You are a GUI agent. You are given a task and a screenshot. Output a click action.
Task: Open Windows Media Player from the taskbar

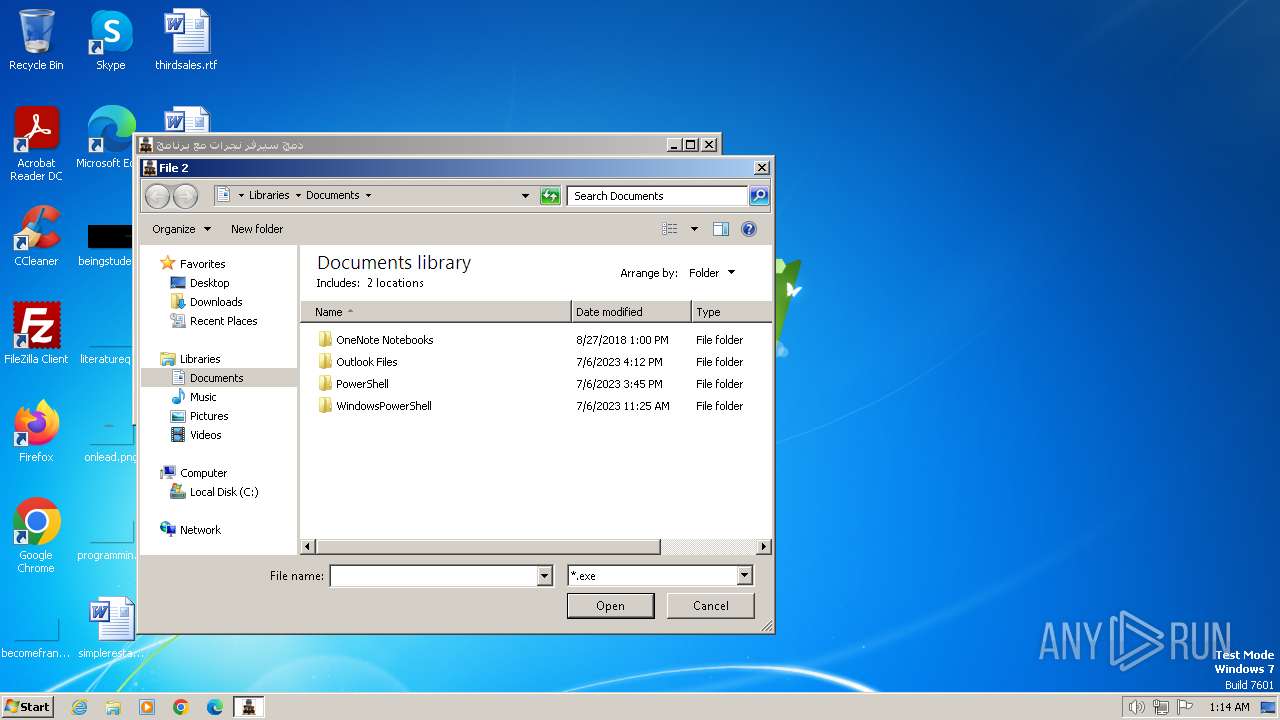click(x=147, y=707)
